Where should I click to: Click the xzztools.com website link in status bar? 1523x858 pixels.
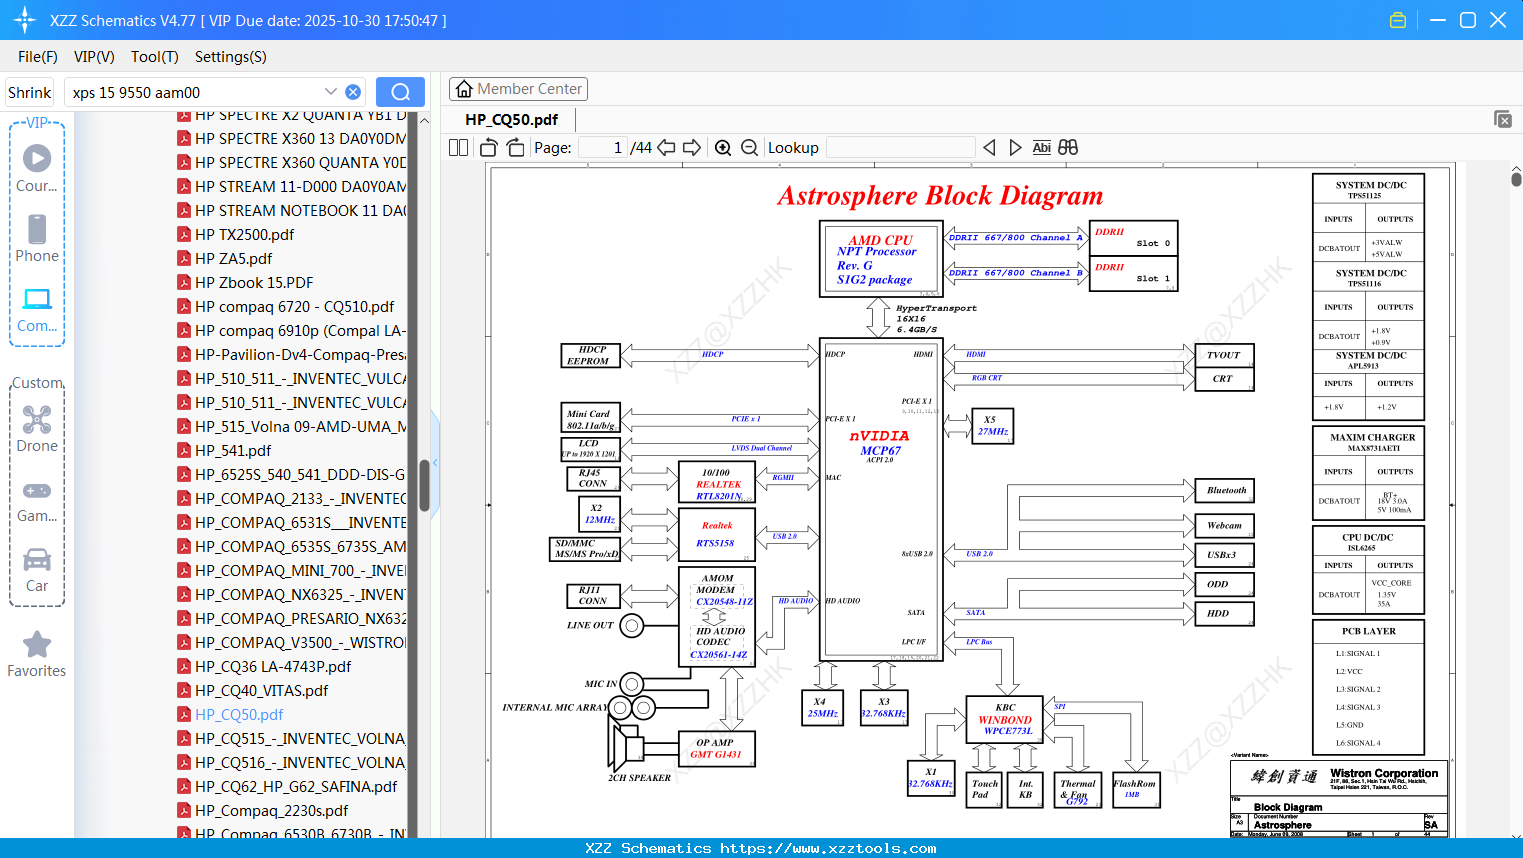[x=828, y=848]
